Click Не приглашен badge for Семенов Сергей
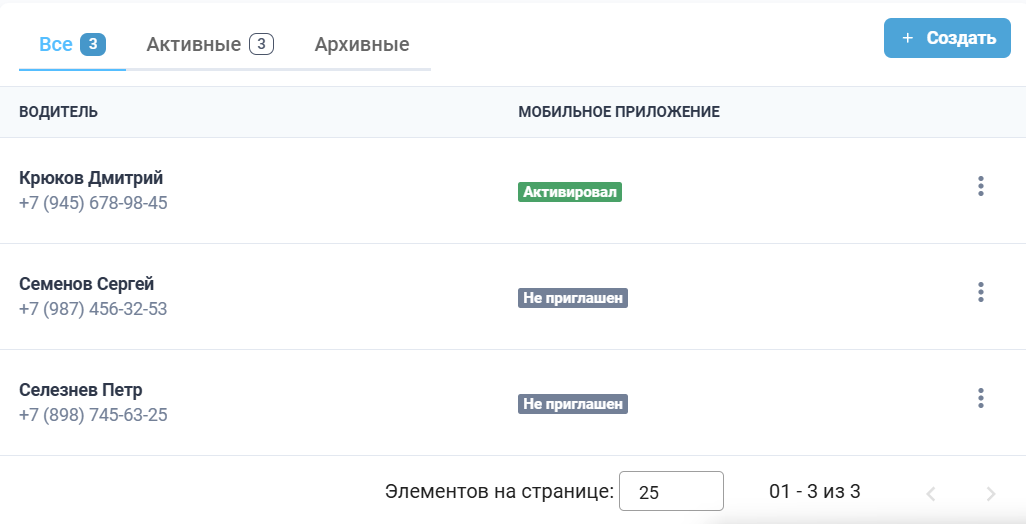This screenshot has height=524, width=1026. (573, 298)
